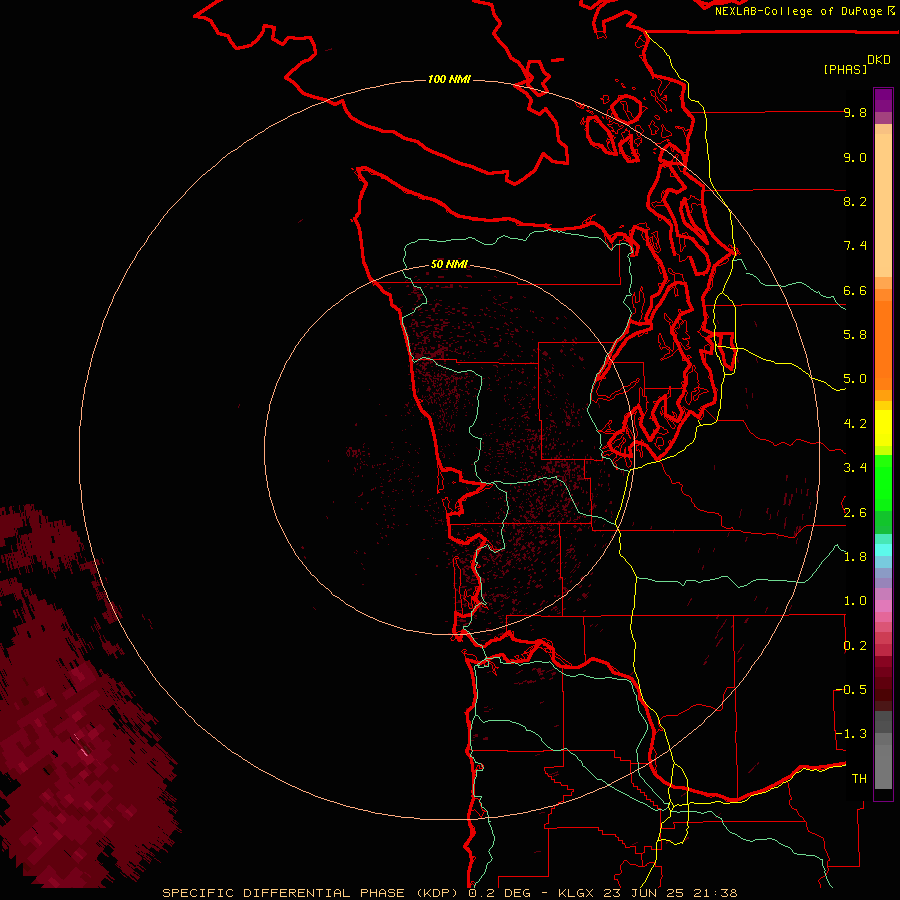Click the KLGX station identifier in caption

[576, 893]
